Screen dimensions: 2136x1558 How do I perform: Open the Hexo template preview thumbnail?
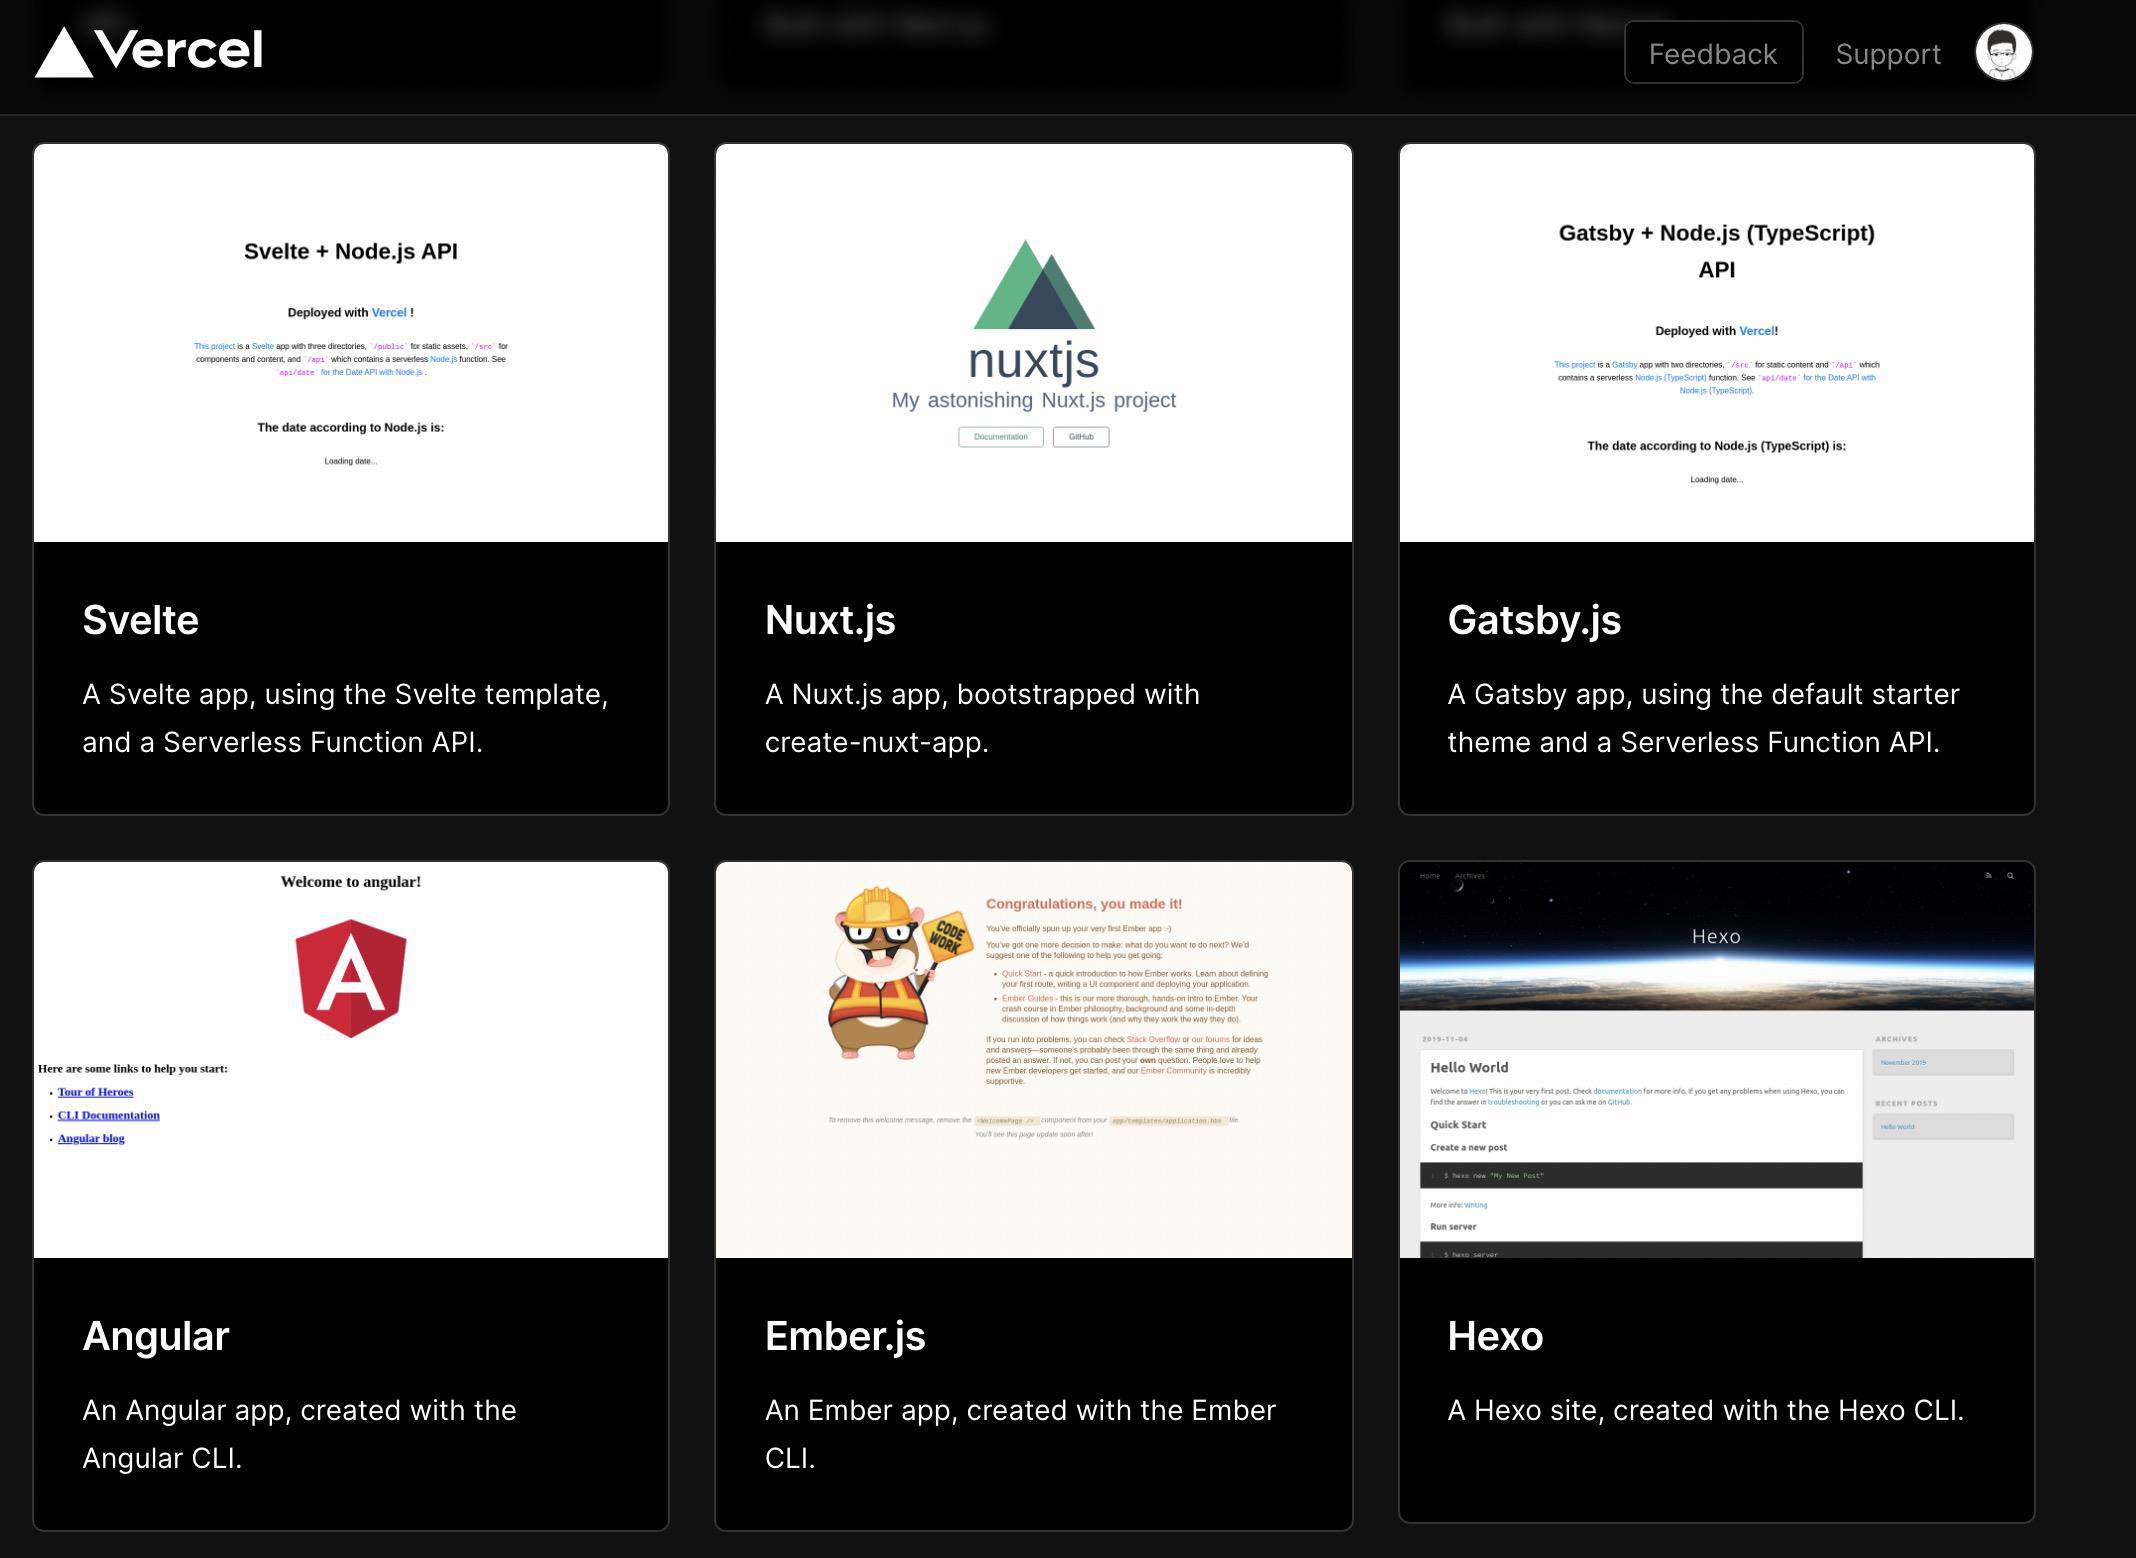click(1717, 1060)
